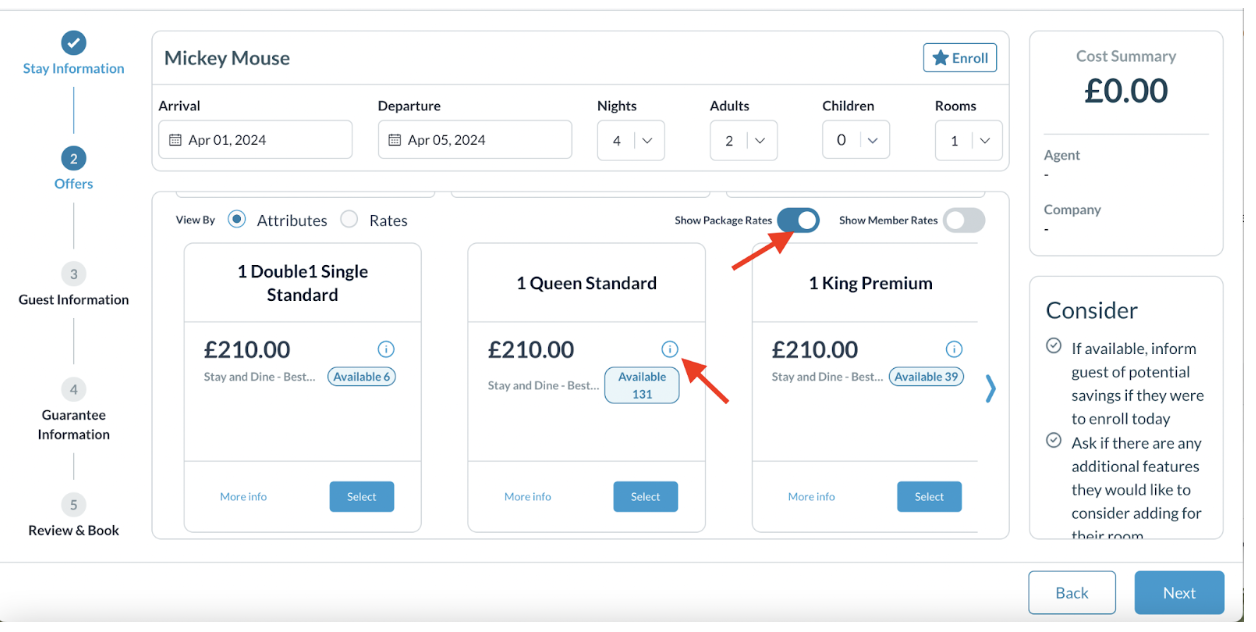1256x632 pixels.
Task: Click the info icon on 1 King Premium
Action: coord(954,349)
